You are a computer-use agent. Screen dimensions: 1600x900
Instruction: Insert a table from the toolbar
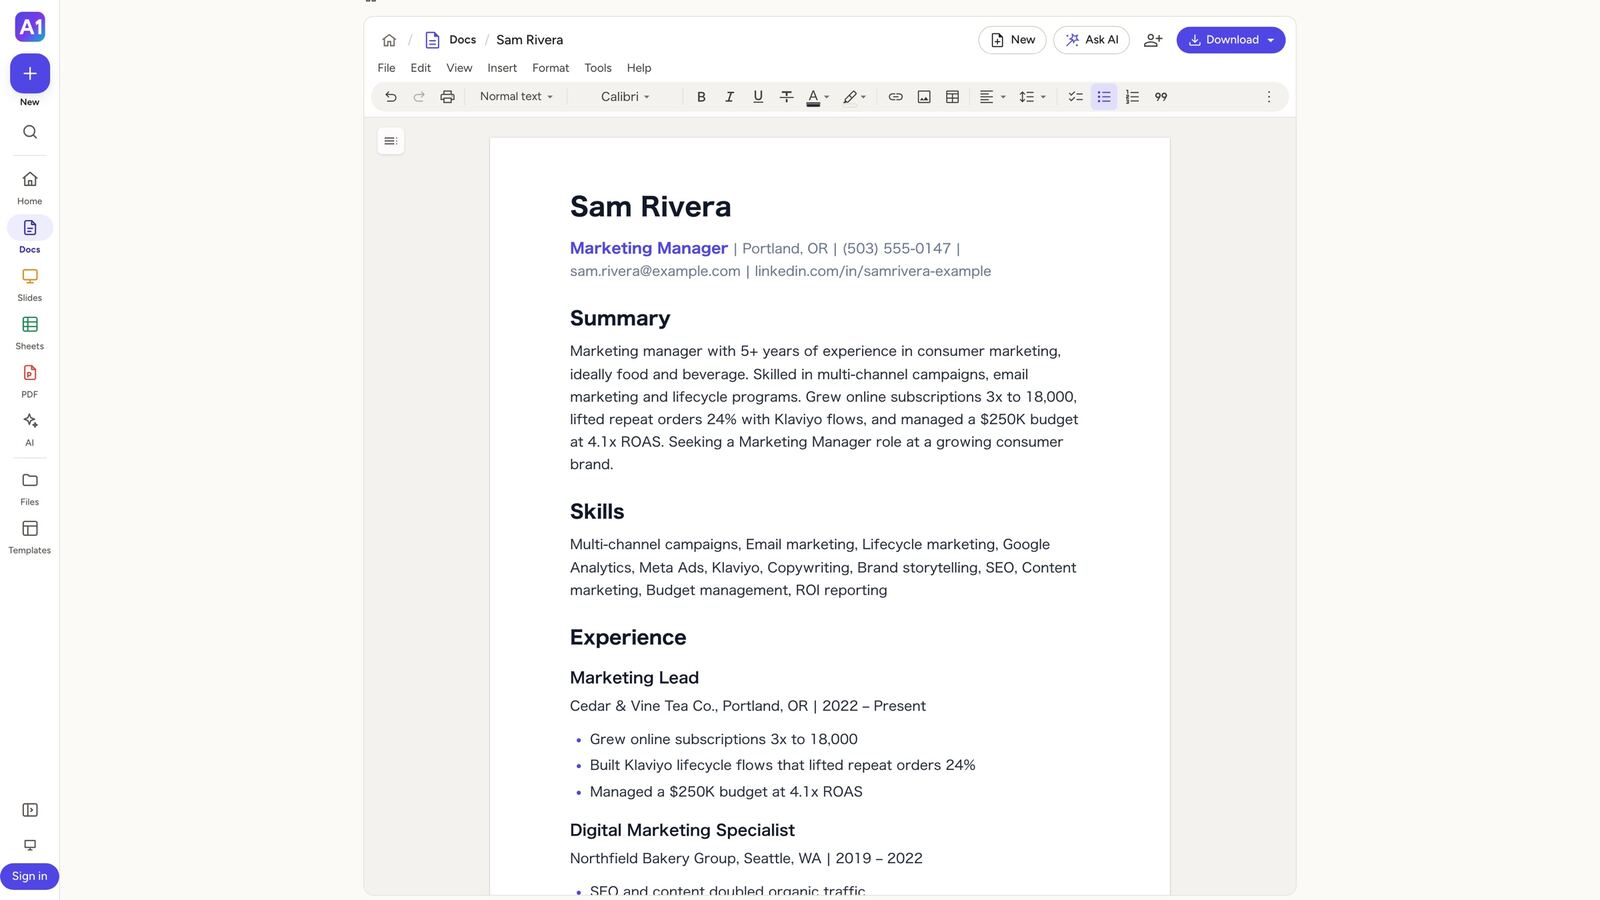tap(952, 97)
